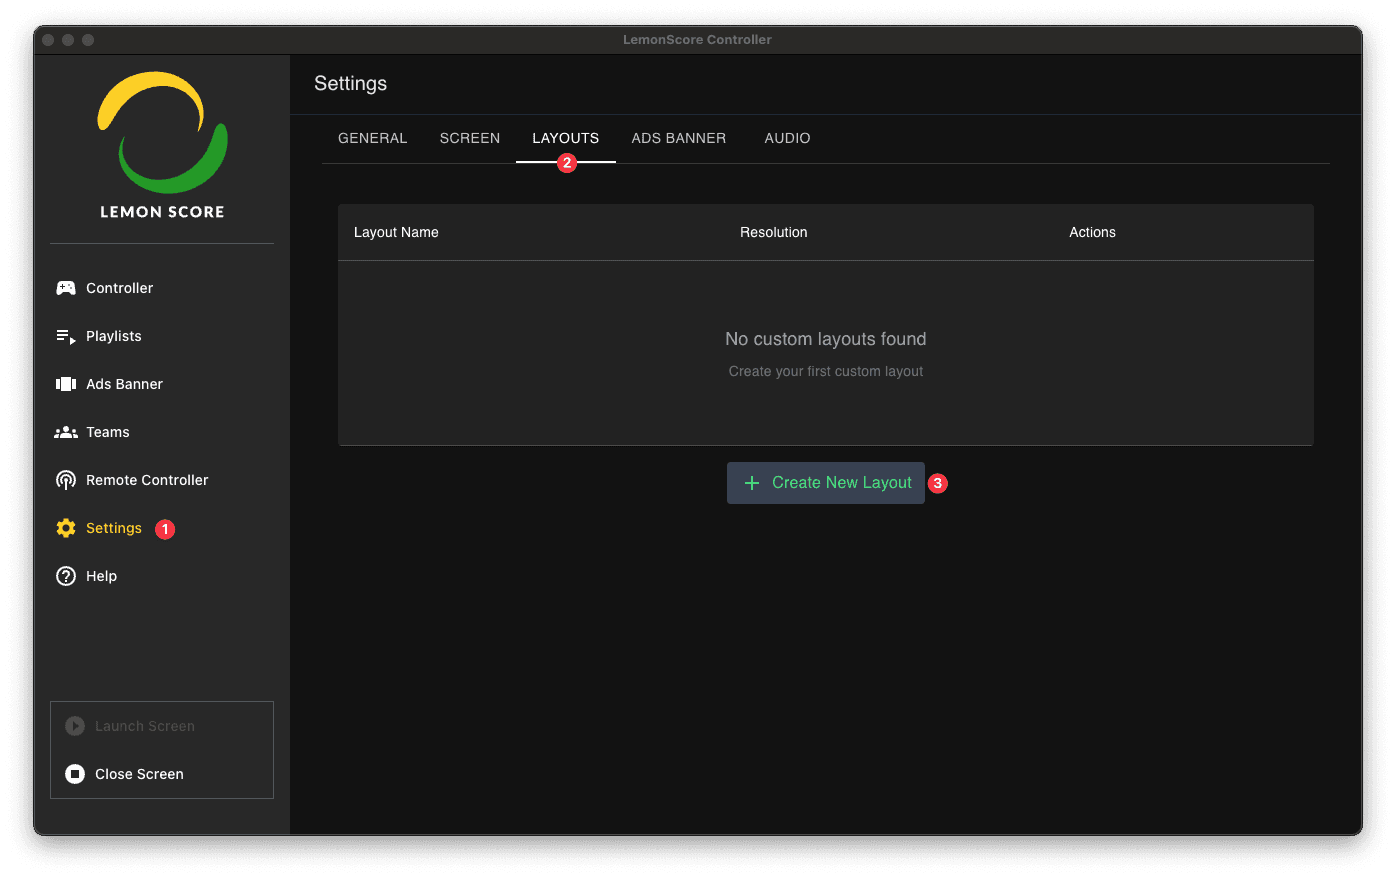
Task: Open Playlists via its list-play icon
Action: coord(66,336)
